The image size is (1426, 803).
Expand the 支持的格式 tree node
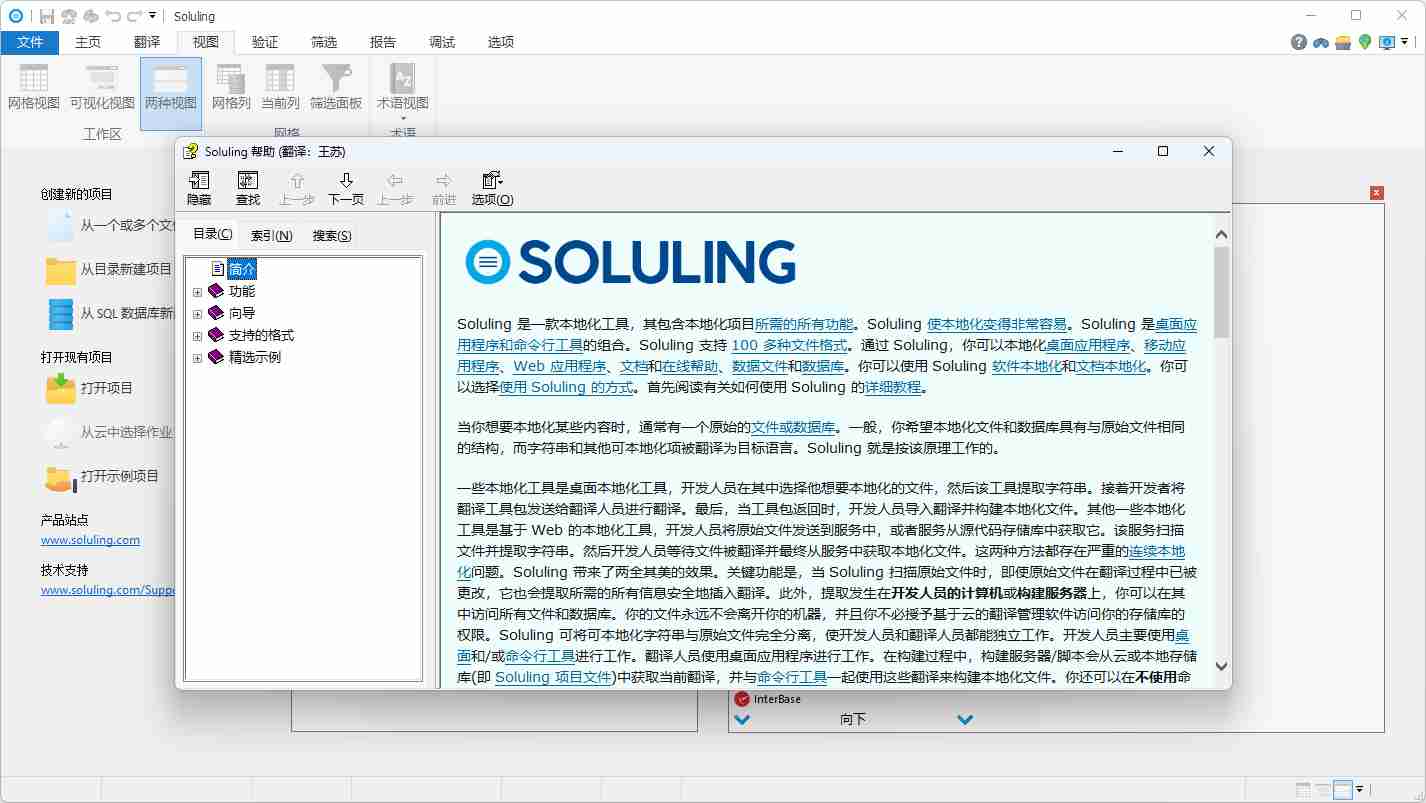[198, 338]
